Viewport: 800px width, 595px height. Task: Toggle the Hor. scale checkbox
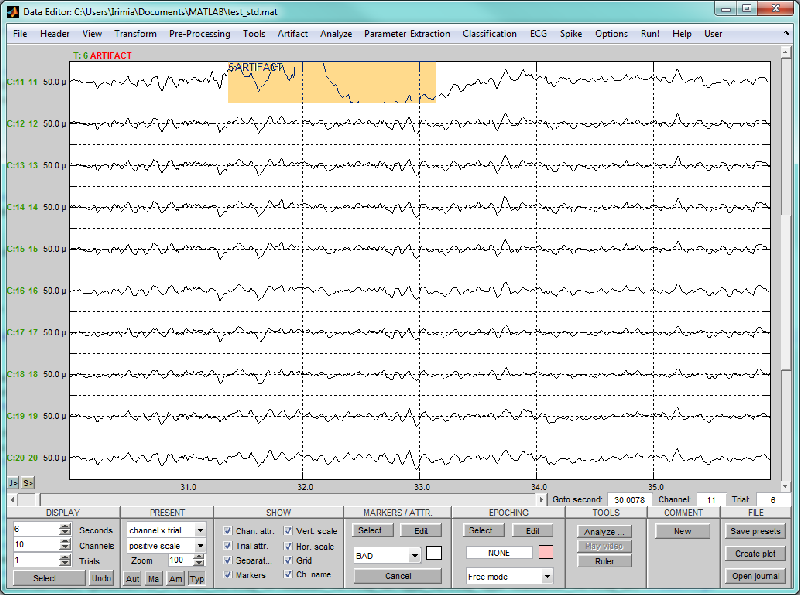pyautogui.click(x=288, y=546)
